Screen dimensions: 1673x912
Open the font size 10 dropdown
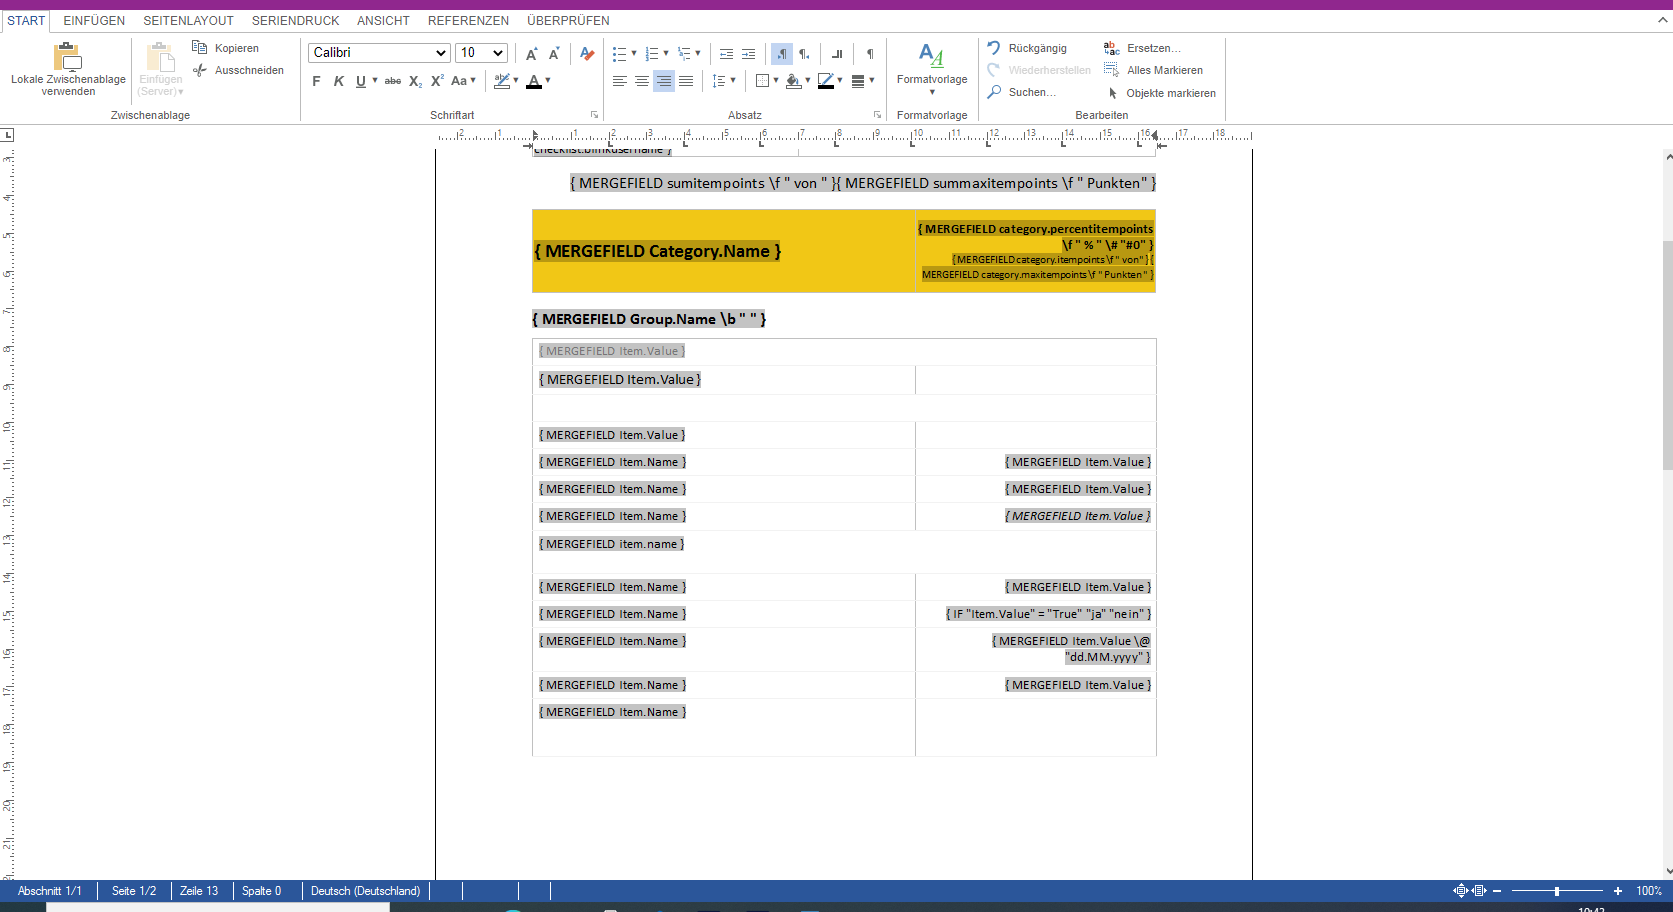(x=481, y=53)
